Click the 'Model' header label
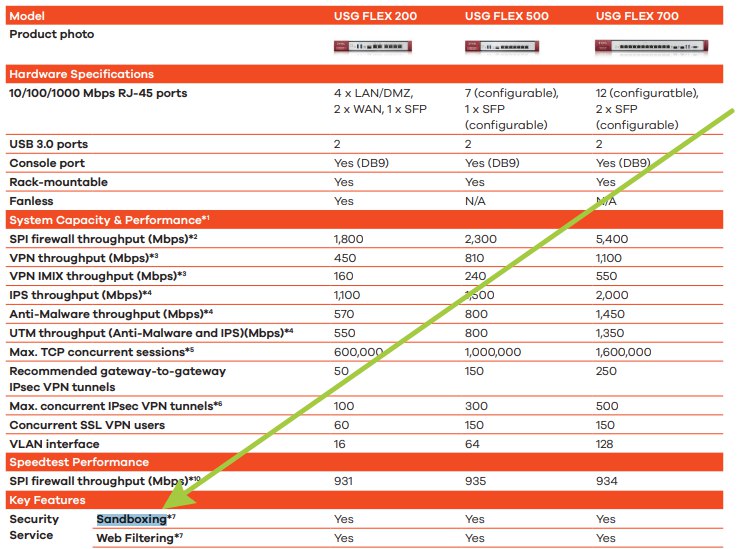749x549 pixels. point(27,16)
